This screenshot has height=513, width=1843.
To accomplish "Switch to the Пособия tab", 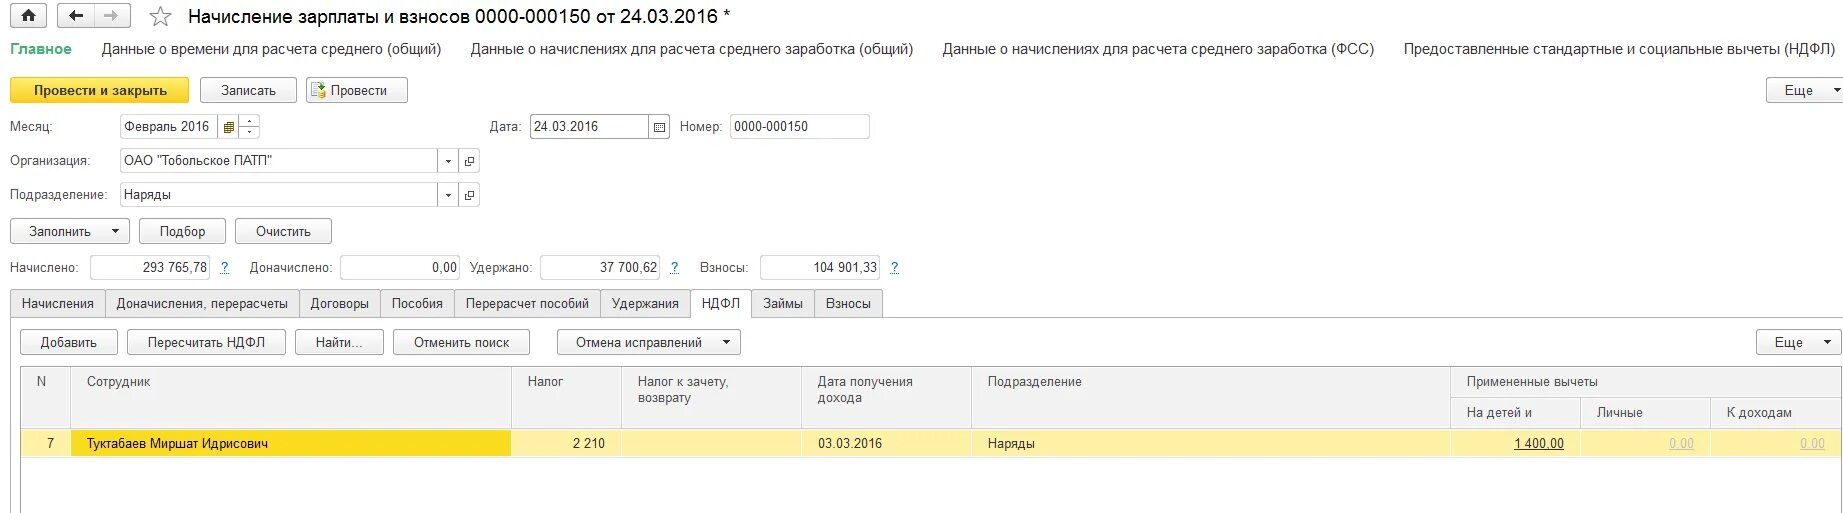I will coord(417,303).
